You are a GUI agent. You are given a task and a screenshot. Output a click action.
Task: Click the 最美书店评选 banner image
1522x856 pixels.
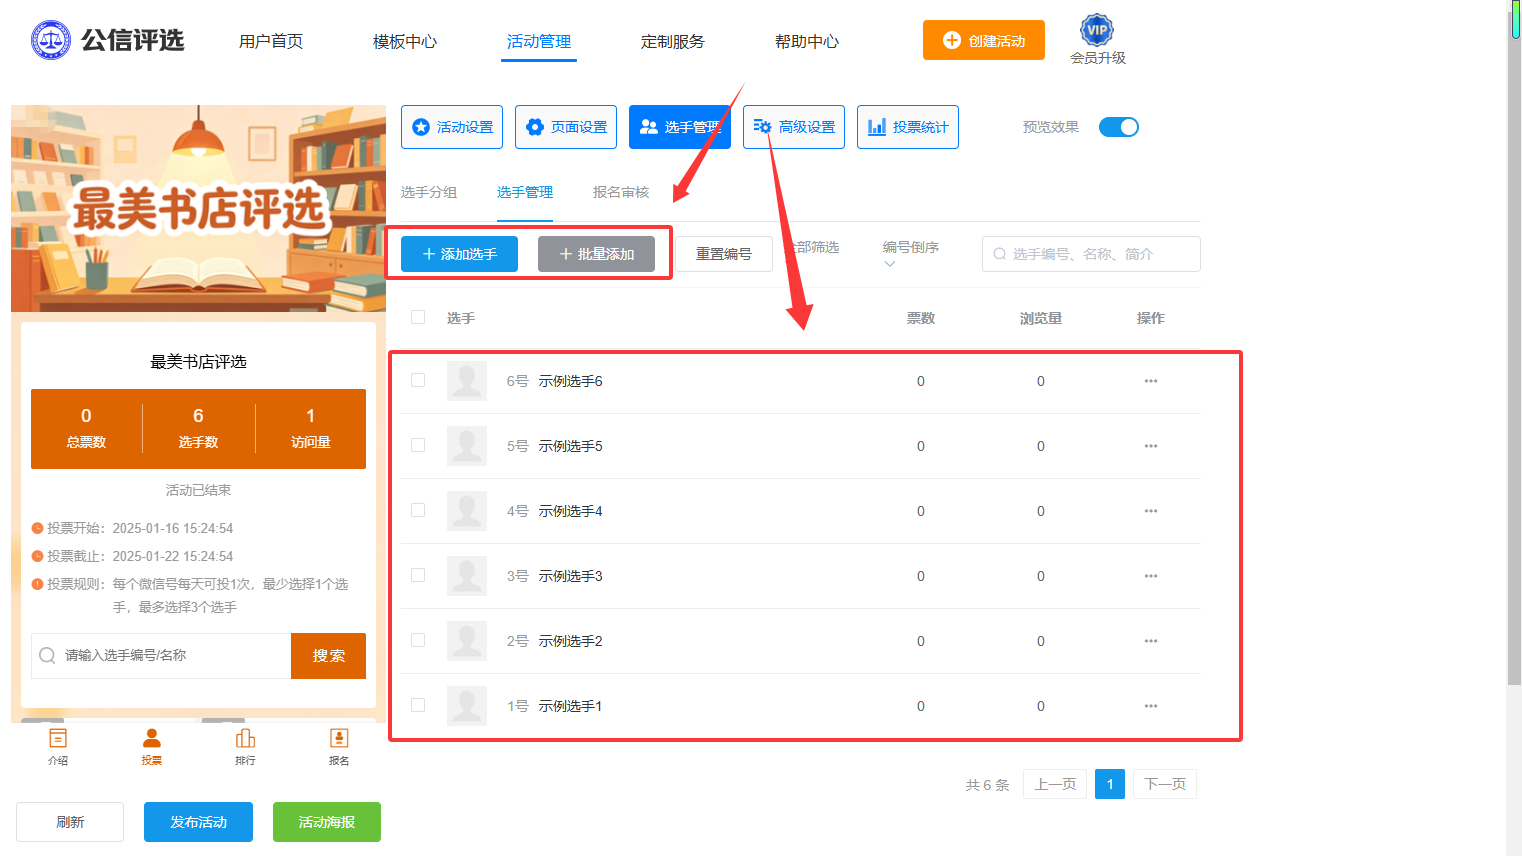click(x=198, y=208)
